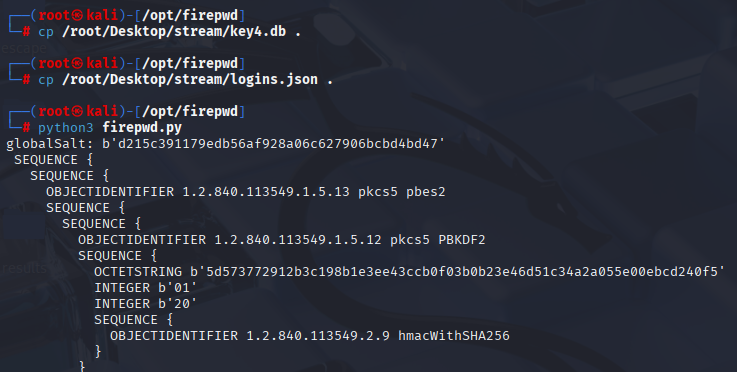This screenshot has width=737, height=372.
Task: Click the /root/Desktop/stream/logins.json path
Action: (190, 79)
